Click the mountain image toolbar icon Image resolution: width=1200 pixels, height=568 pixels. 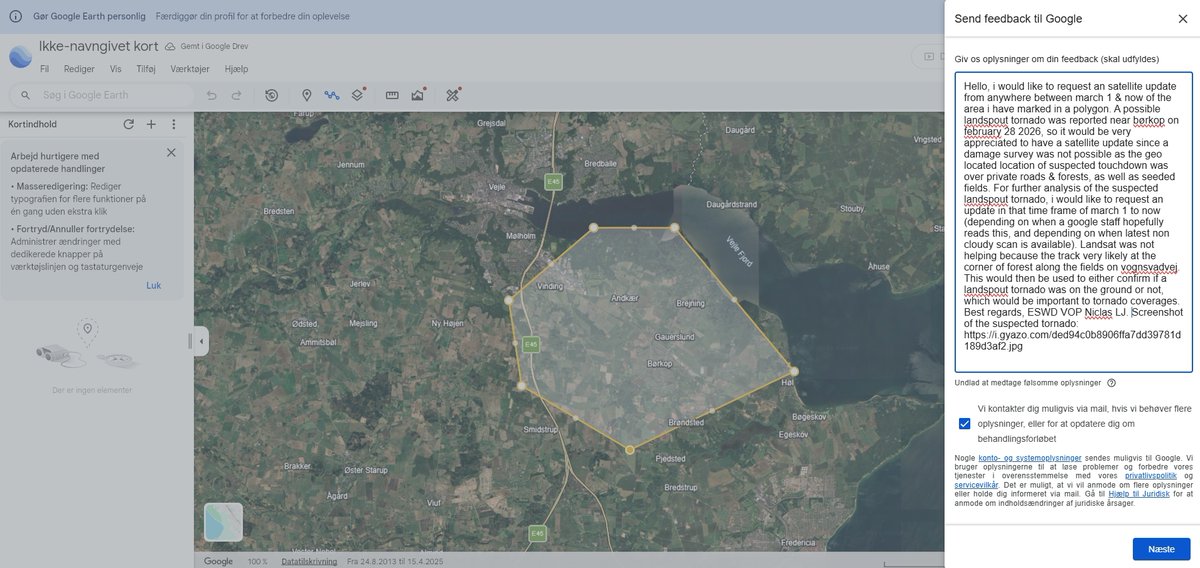click(418, 95)
